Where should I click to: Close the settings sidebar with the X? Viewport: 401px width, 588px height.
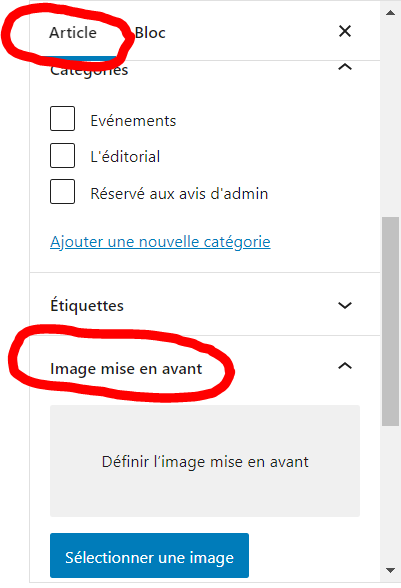[x=345, y=31]
